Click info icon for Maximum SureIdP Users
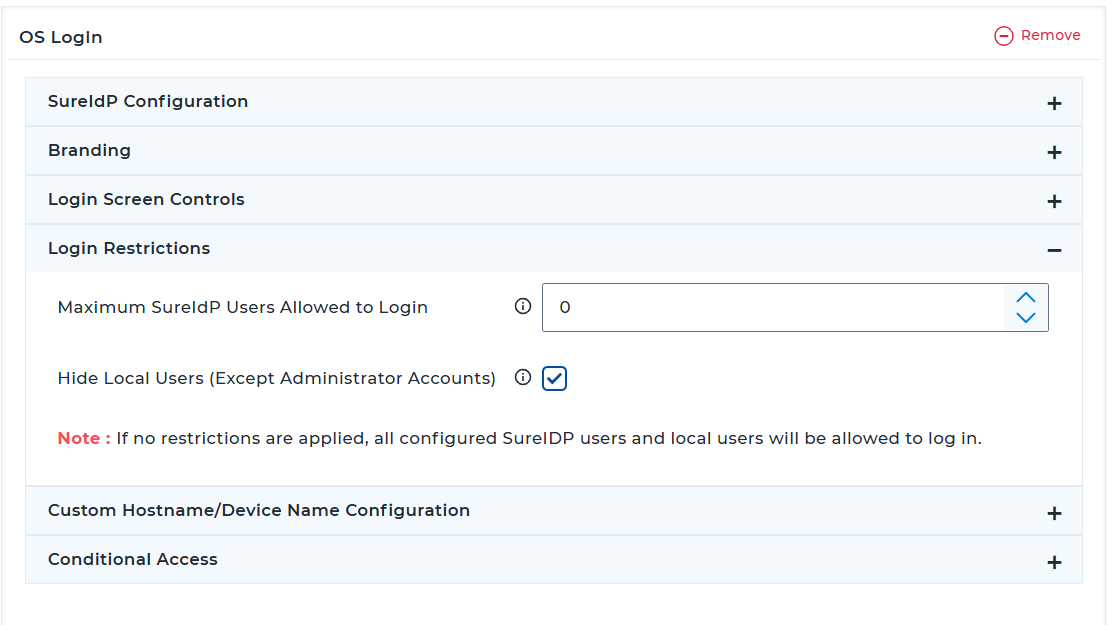The width and height of the screenshot is (1108, 625). tap(522, 307)
